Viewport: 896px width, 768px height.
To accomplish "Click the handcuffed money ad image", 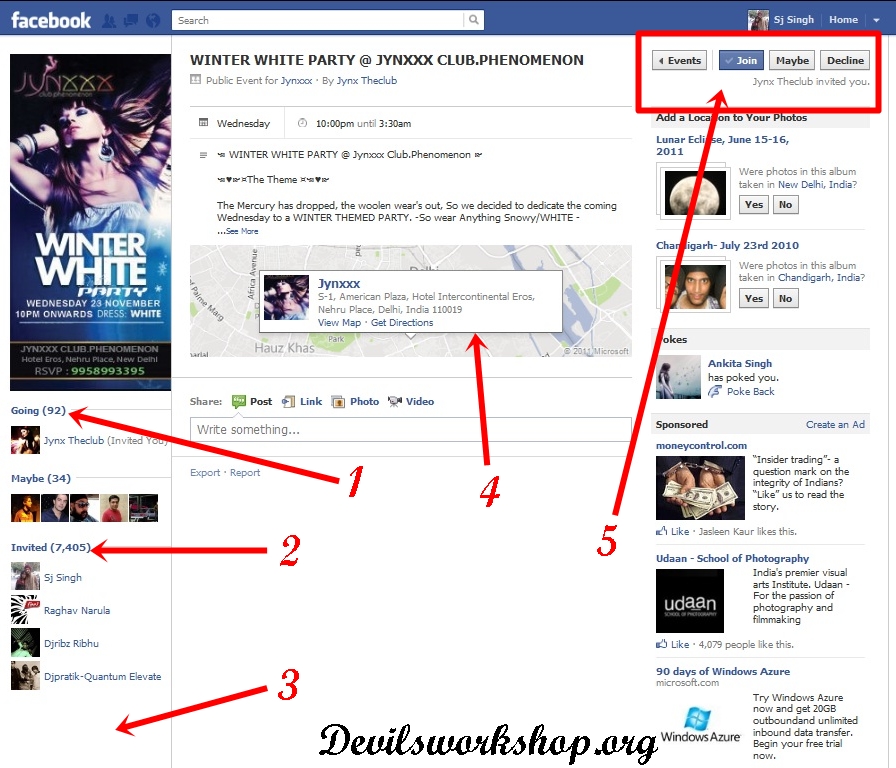I will (x=700, y=487).
